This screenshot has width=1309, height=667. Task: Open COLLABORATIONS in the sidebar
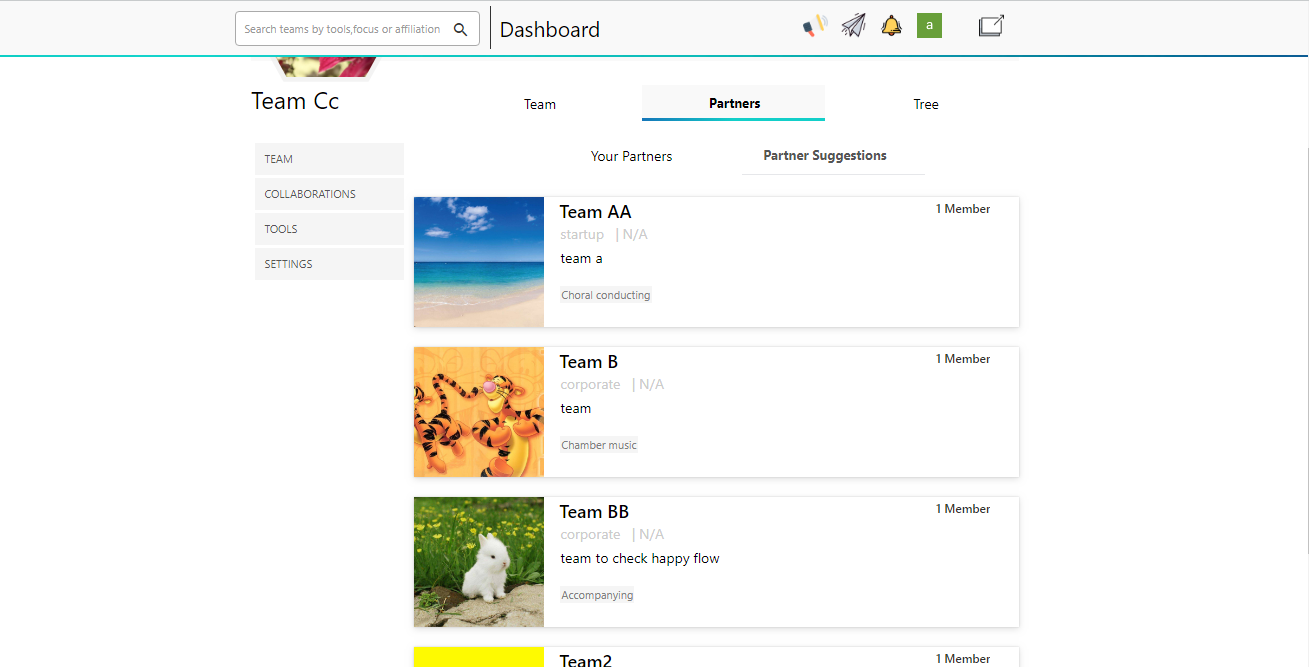329,194
